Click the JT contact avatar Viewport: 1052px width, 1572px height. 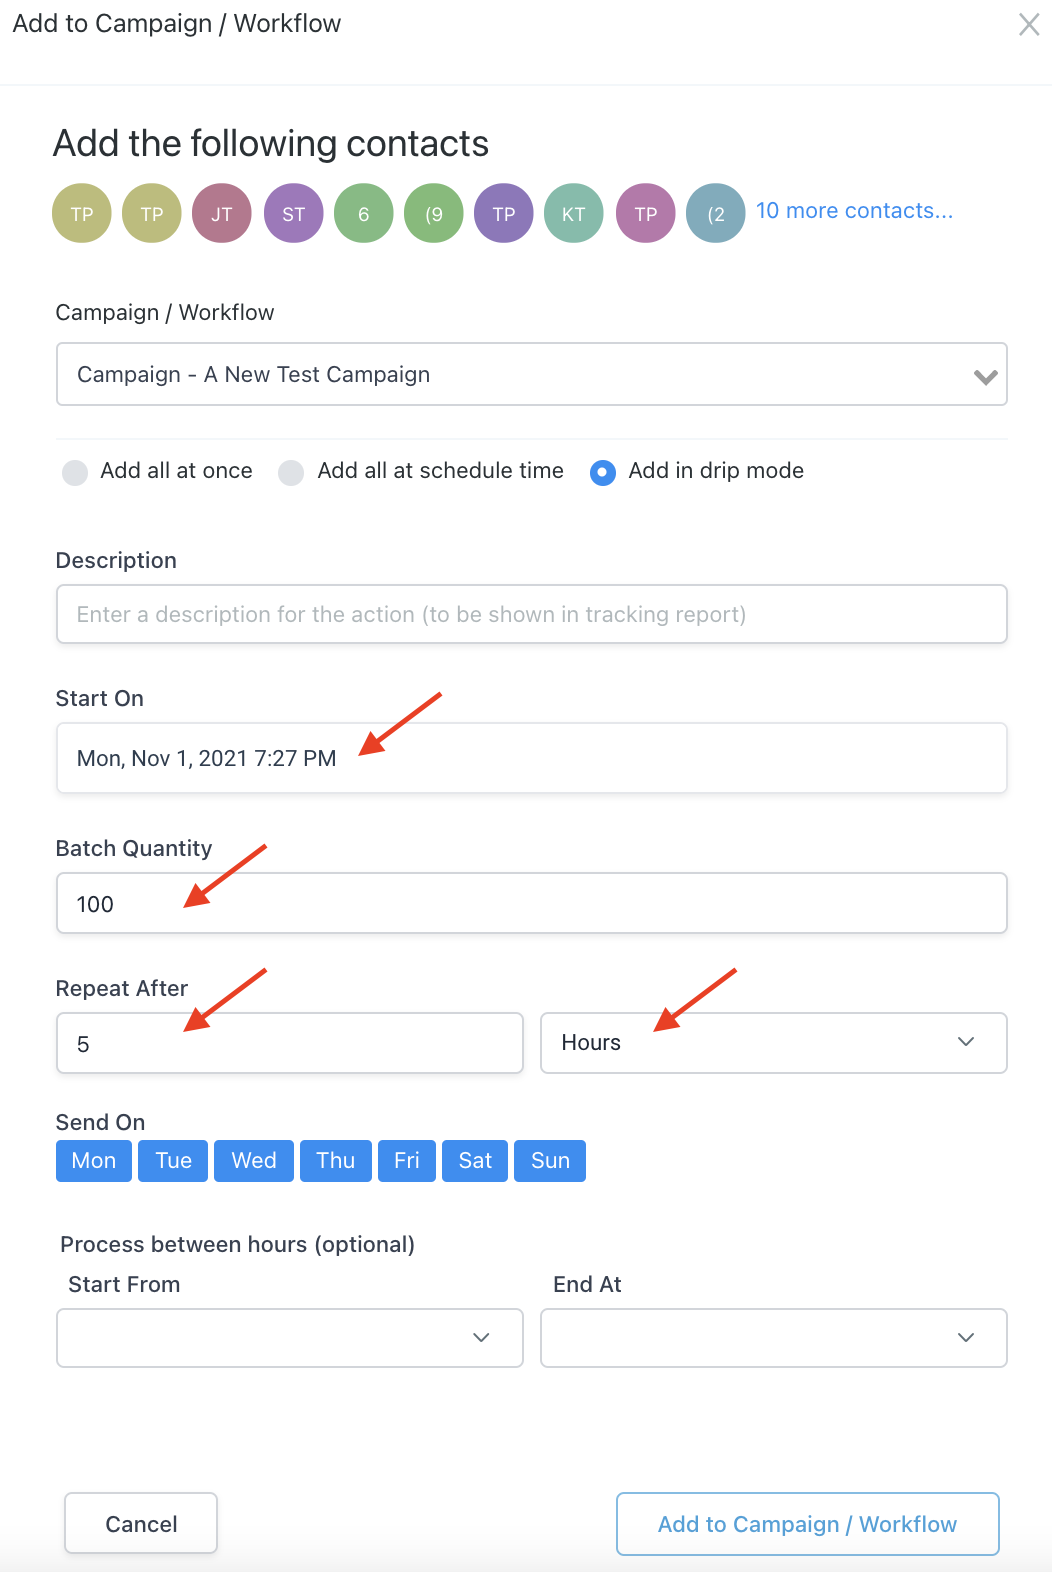(222, 213)
